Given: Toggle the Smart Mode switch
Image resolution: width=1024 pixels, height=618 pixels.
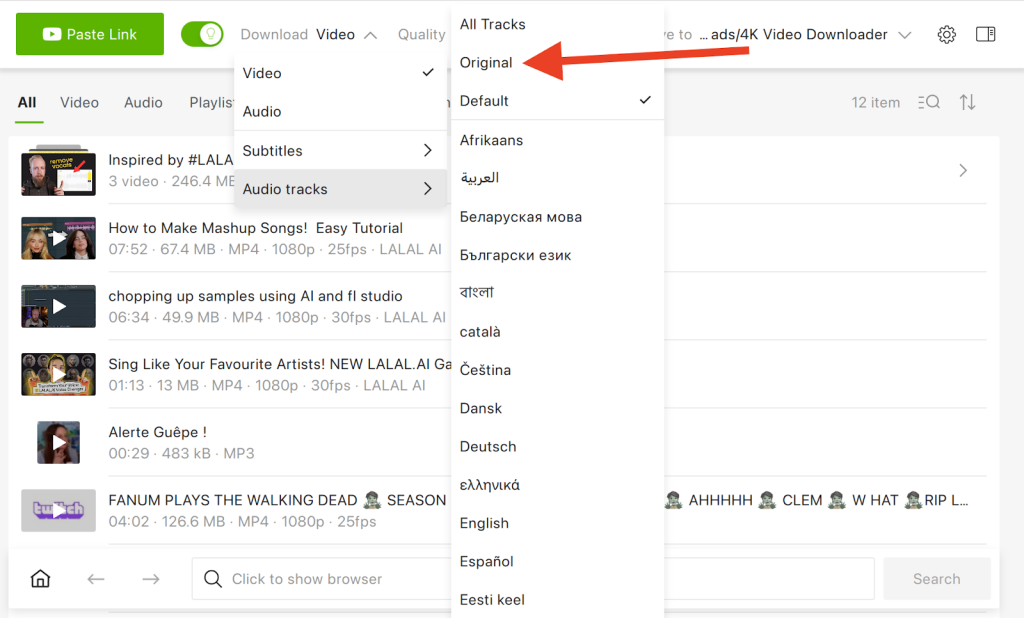Looking at the screenshot, I should (x=202, y=34).
